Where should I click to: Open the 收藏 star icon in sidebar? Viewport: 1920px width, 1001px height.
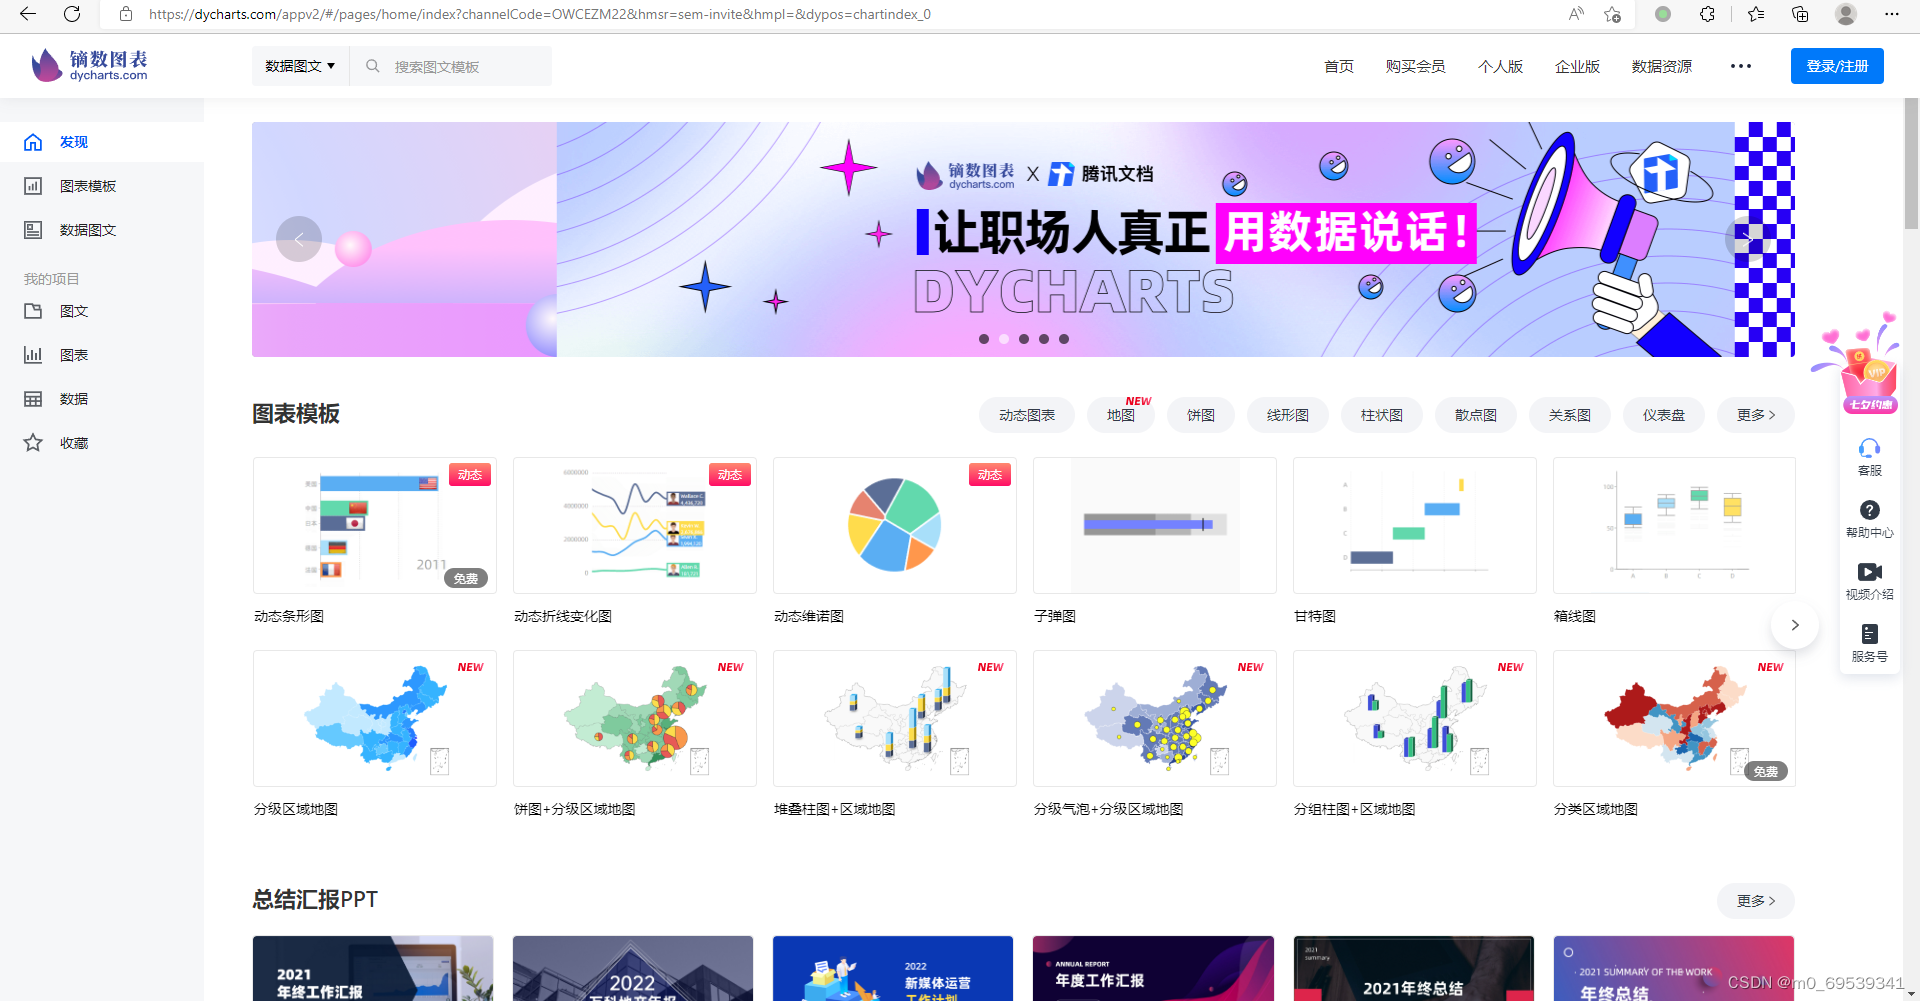coord(33,443)
